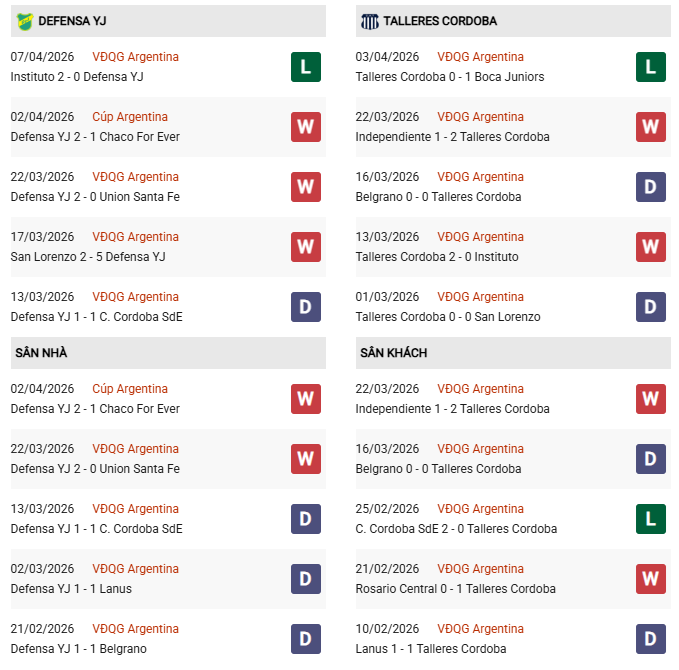Click the green L badge for Instituto match
The width and height of the screenshot is (679, 670).
point(306,67)
